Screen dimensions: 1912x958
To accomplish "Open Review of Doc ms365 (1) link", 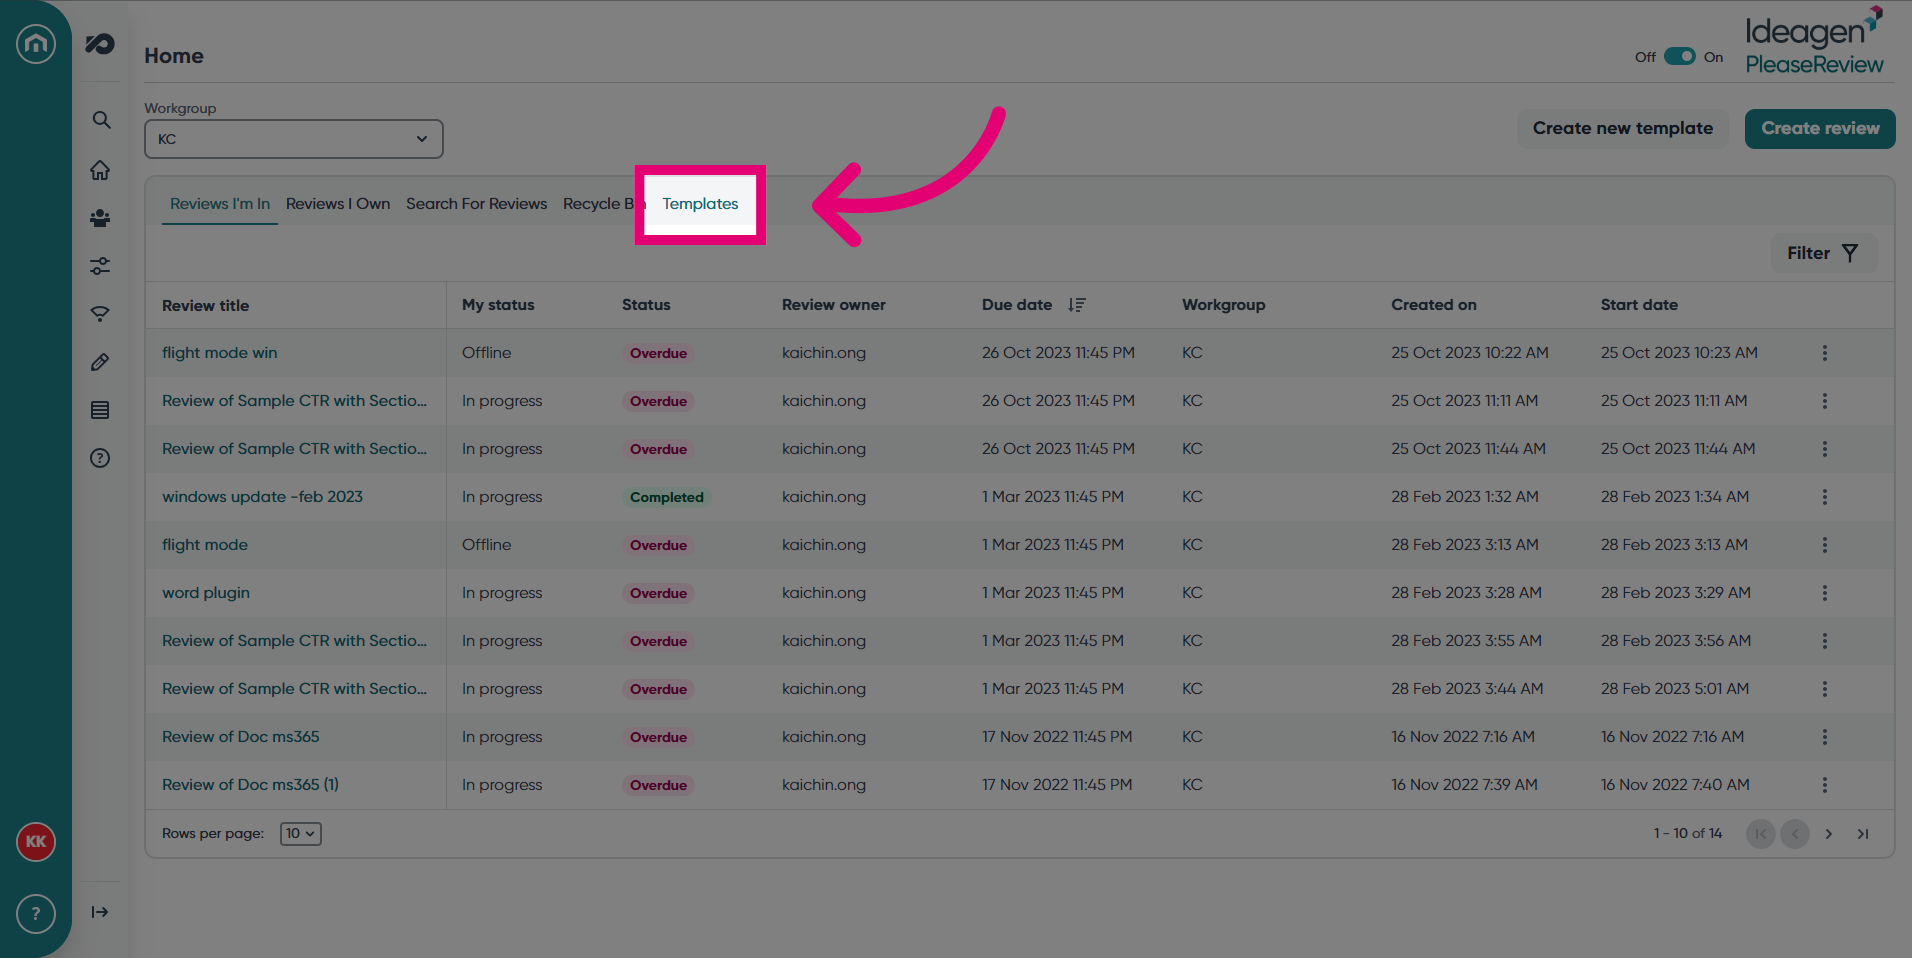I will click(x=251, y=785).
